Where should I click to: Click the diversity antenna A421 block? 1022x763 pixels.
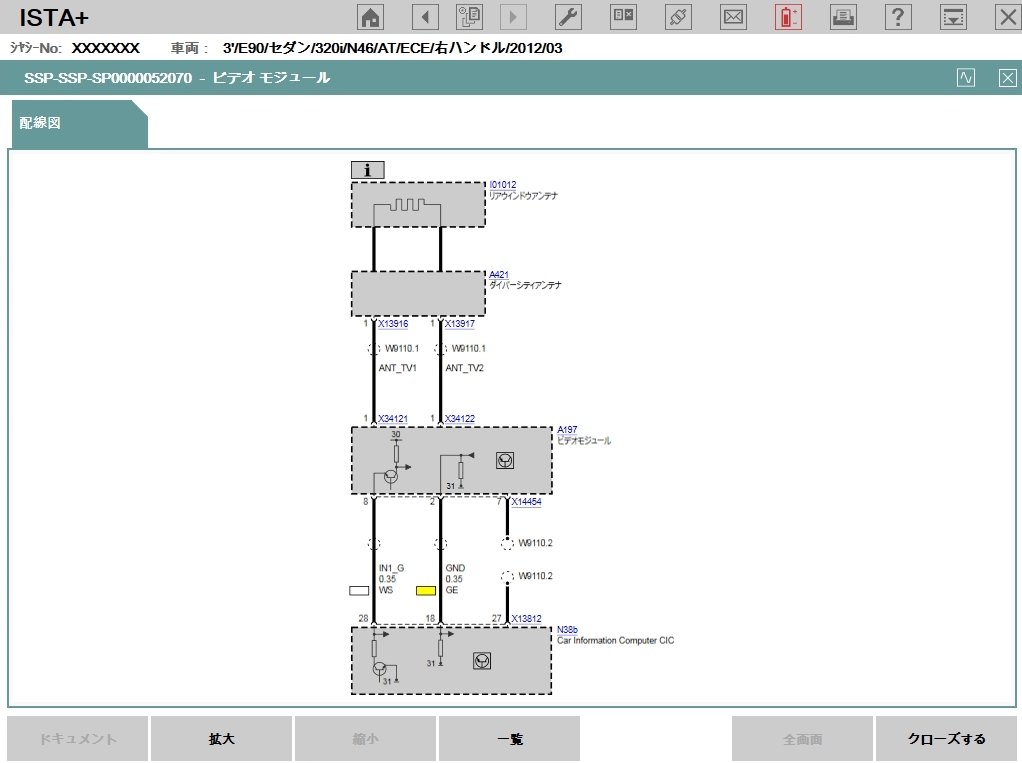pyautogui.click(x=418, y=294)
